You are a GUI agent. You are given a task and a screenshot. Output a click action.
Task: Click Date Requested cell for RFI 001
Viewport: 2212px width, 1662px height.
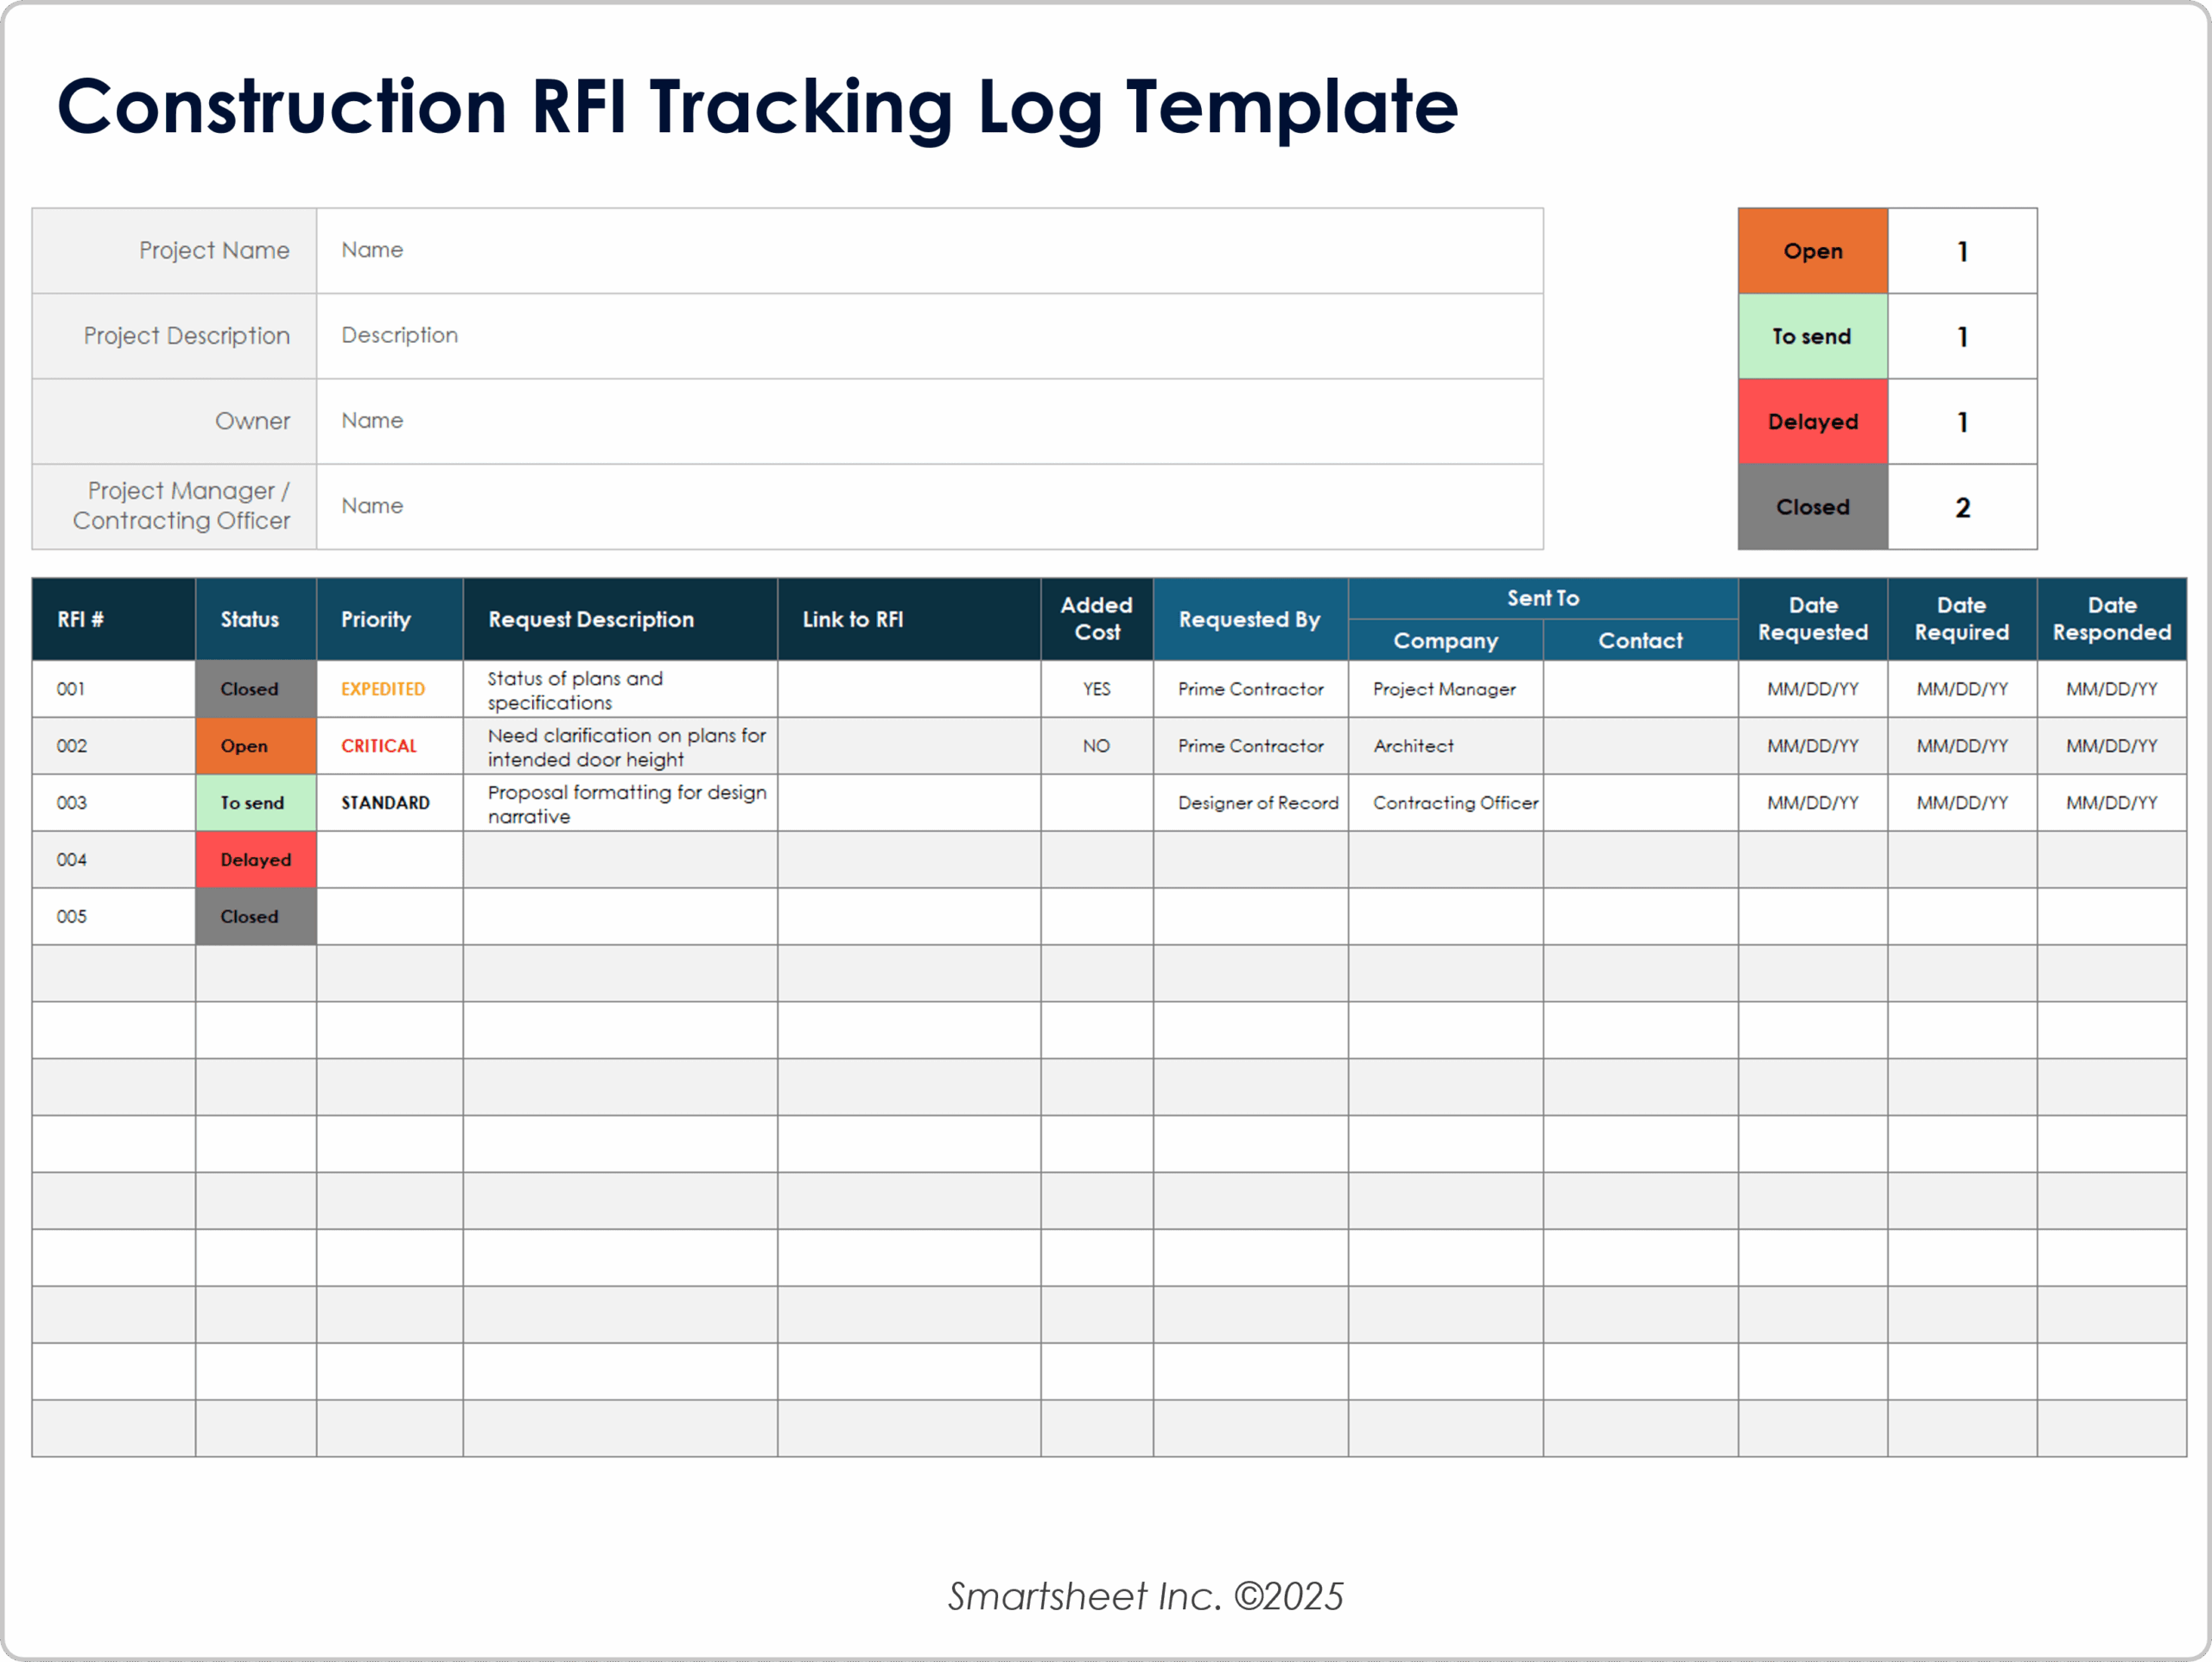(1812, 689)
